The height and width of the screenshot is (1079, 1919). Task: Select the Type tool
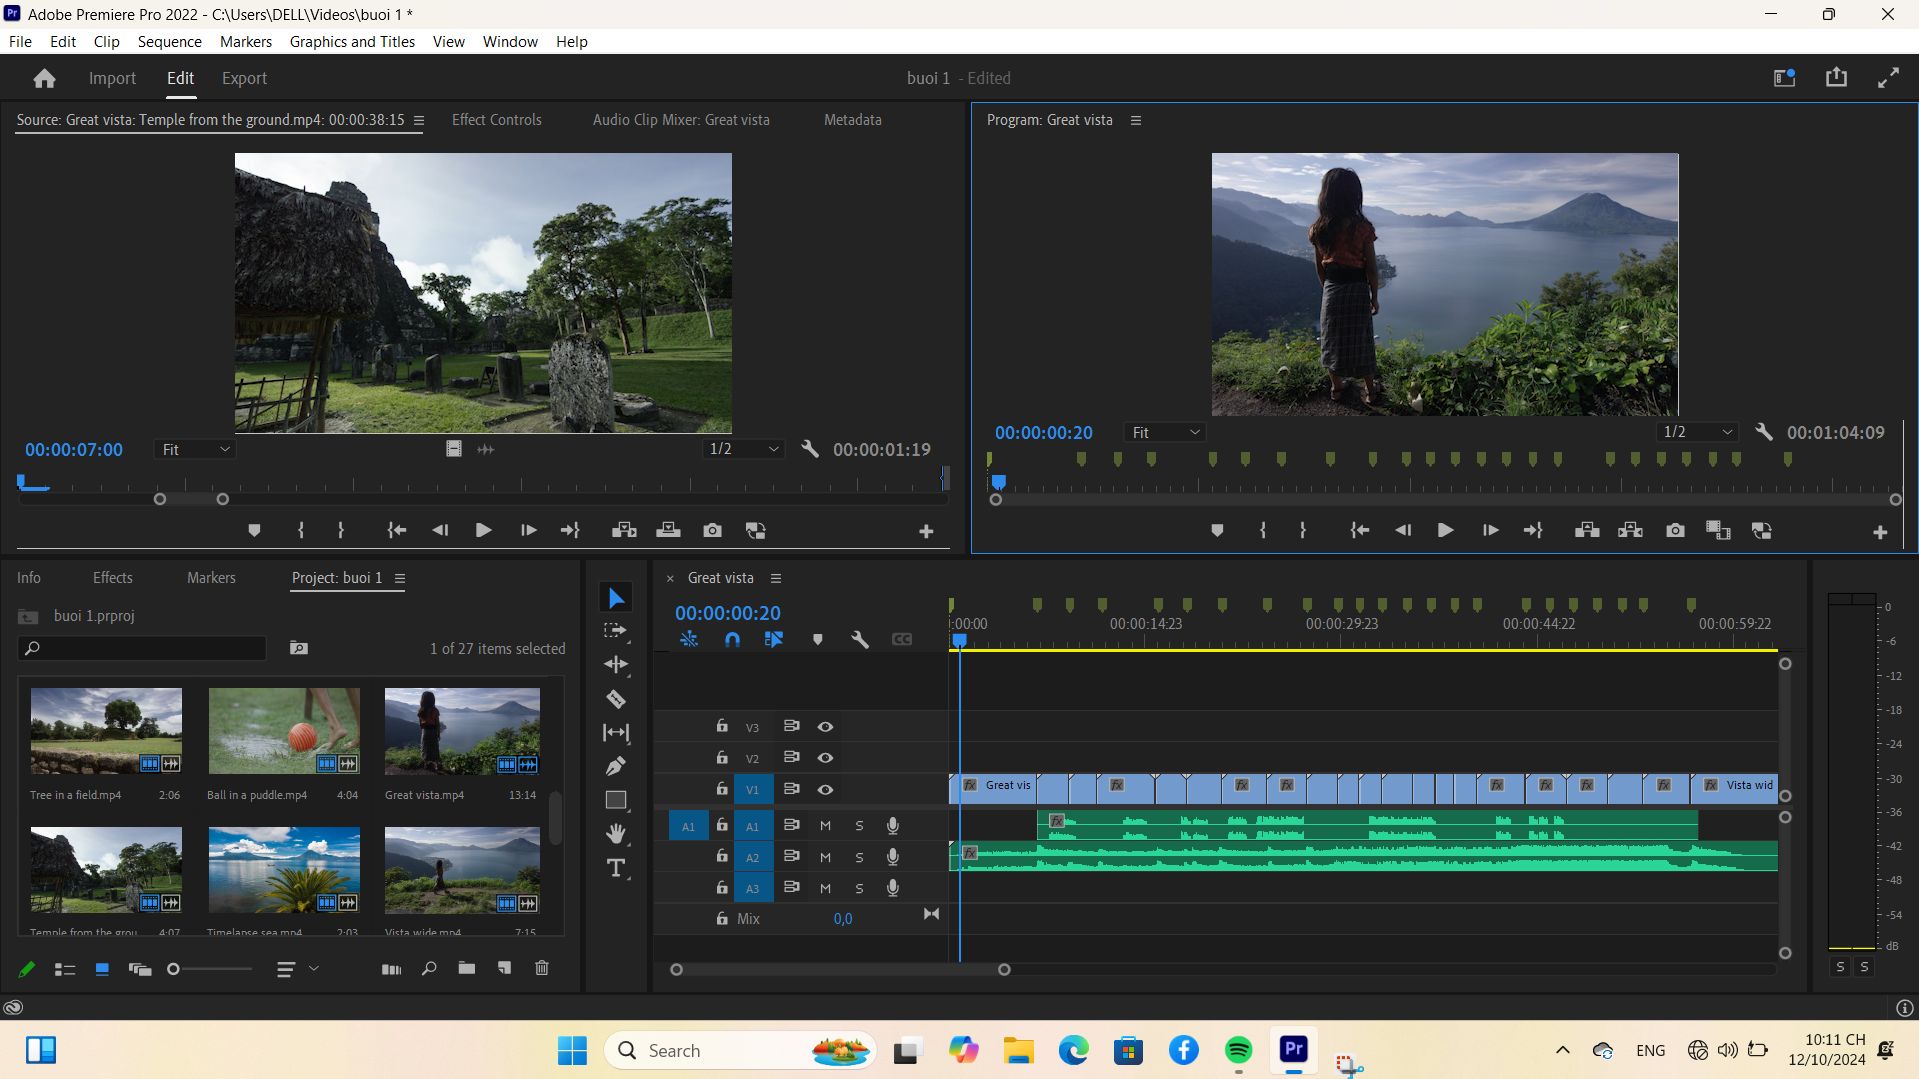point(616,868)
